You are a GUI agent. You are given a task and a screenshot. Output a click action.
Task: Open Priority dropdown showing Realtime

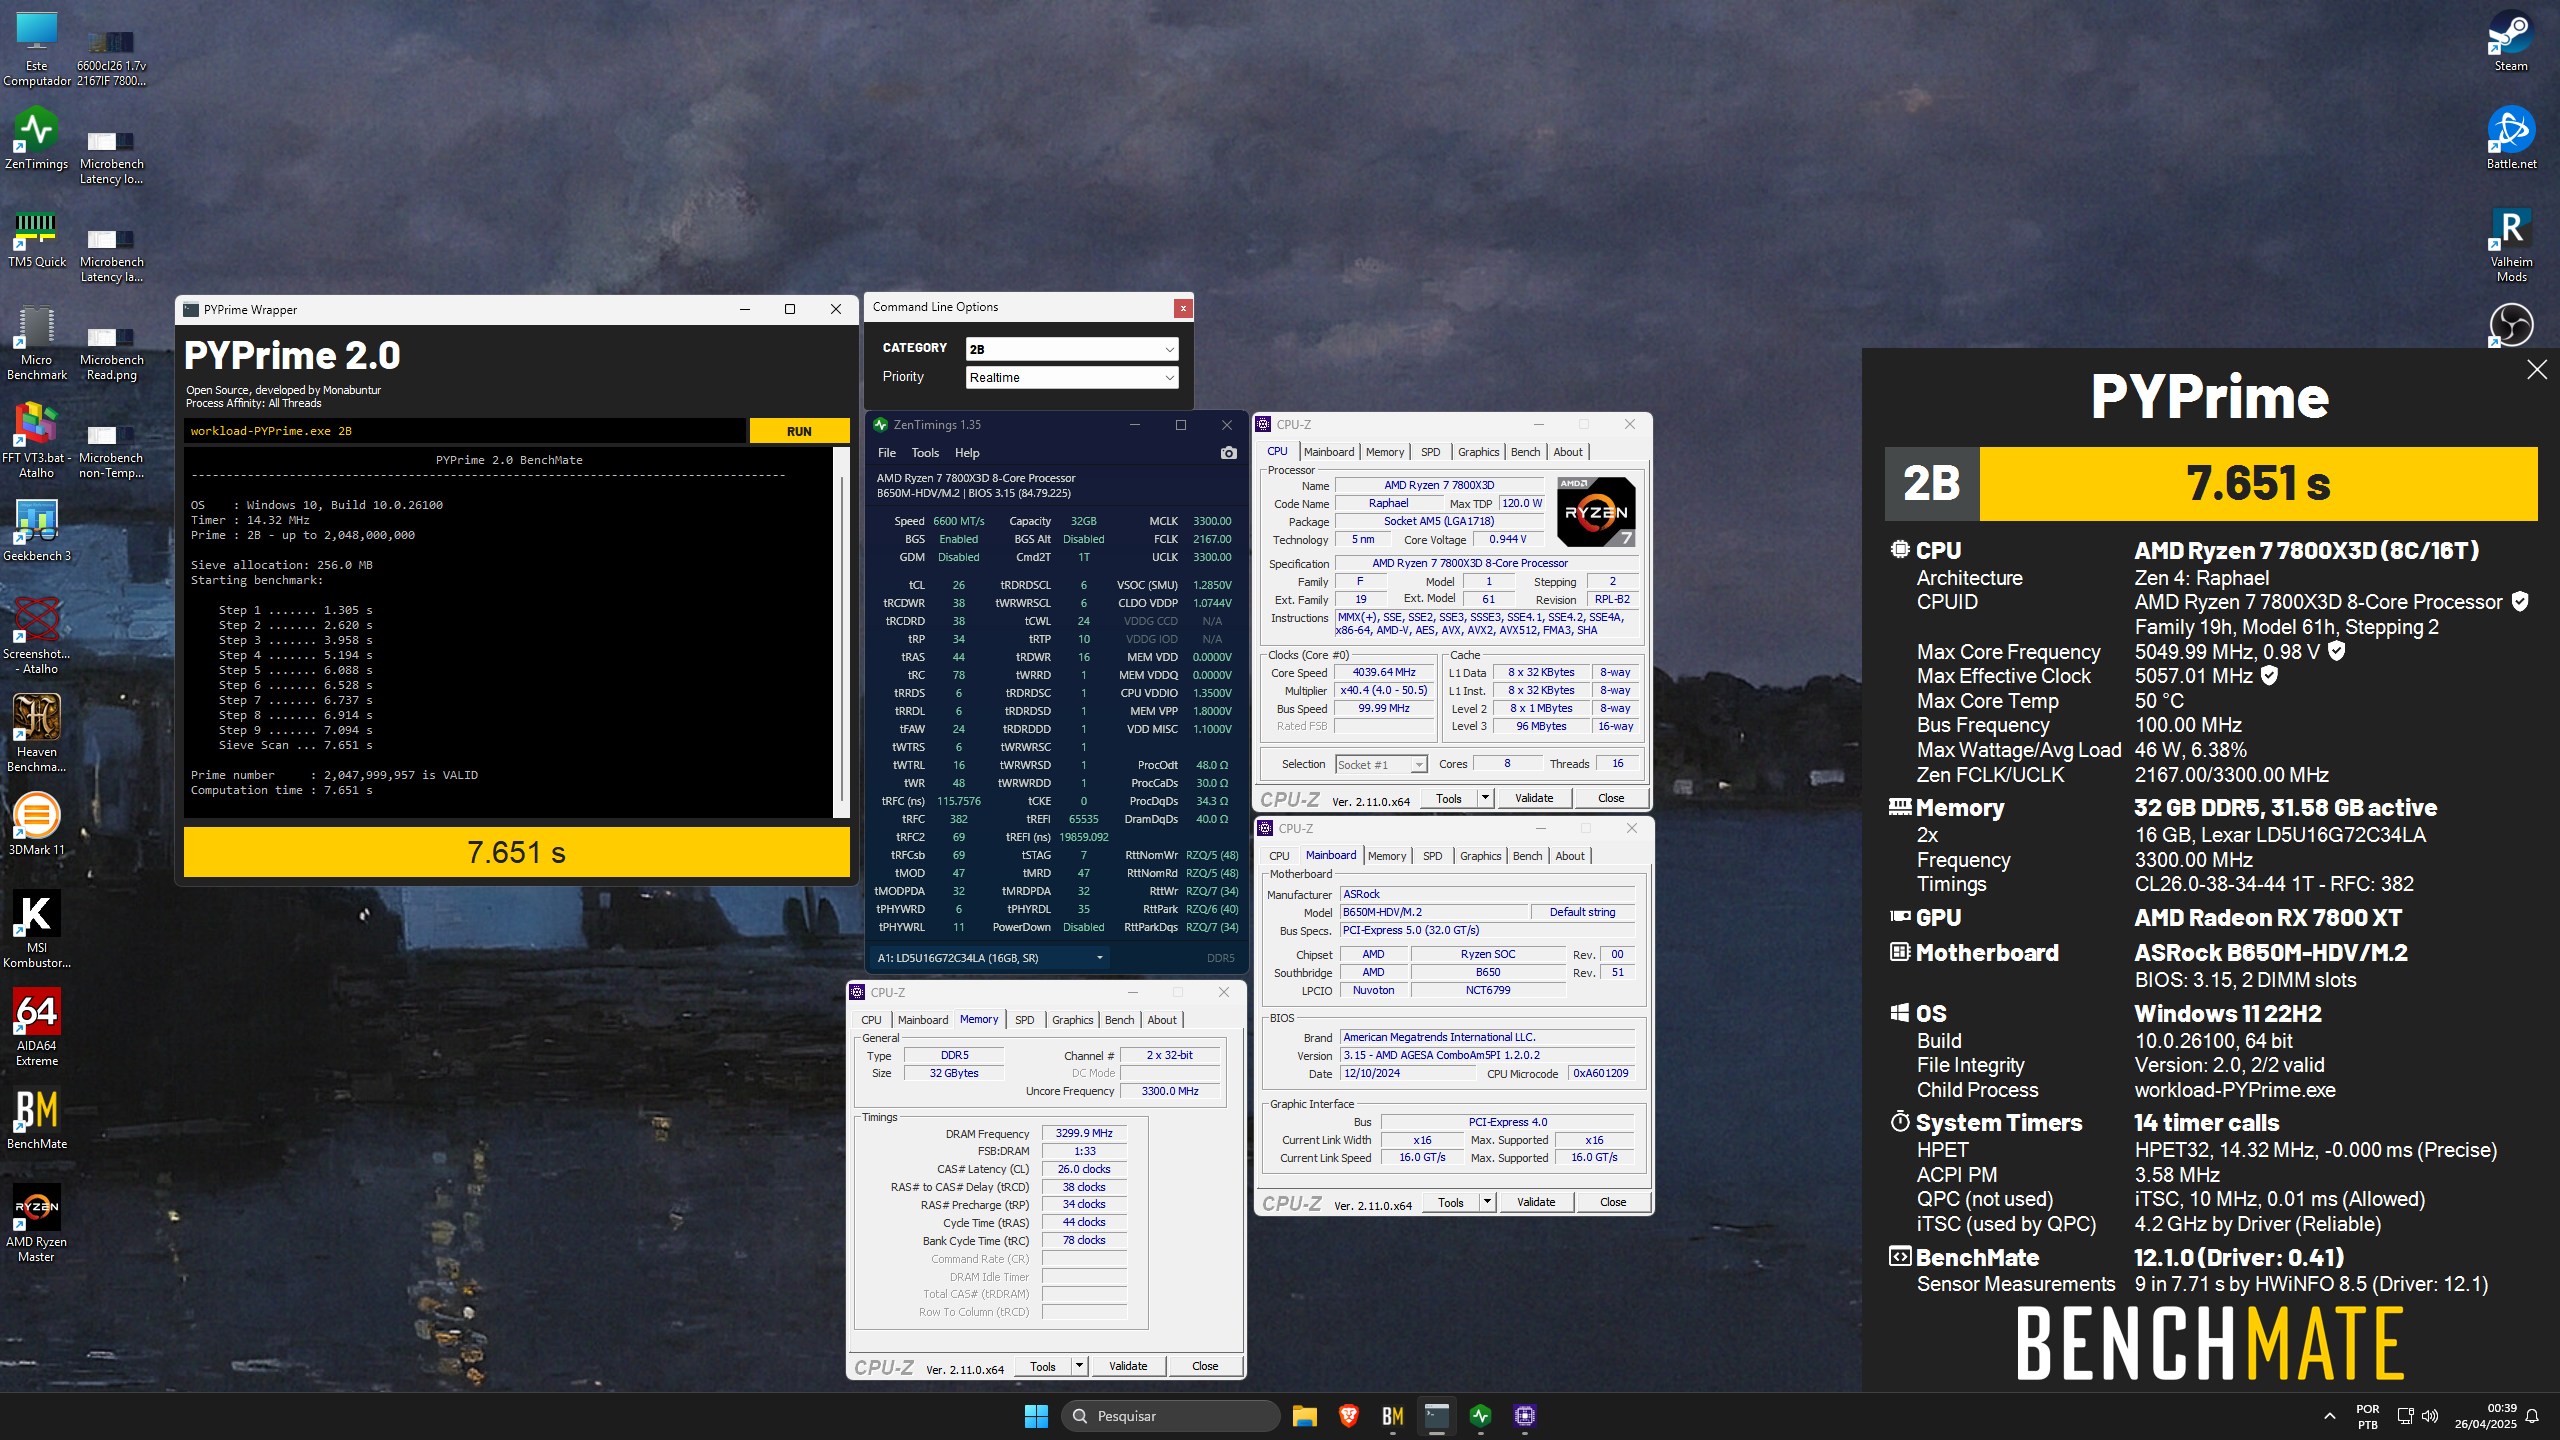1072,377
